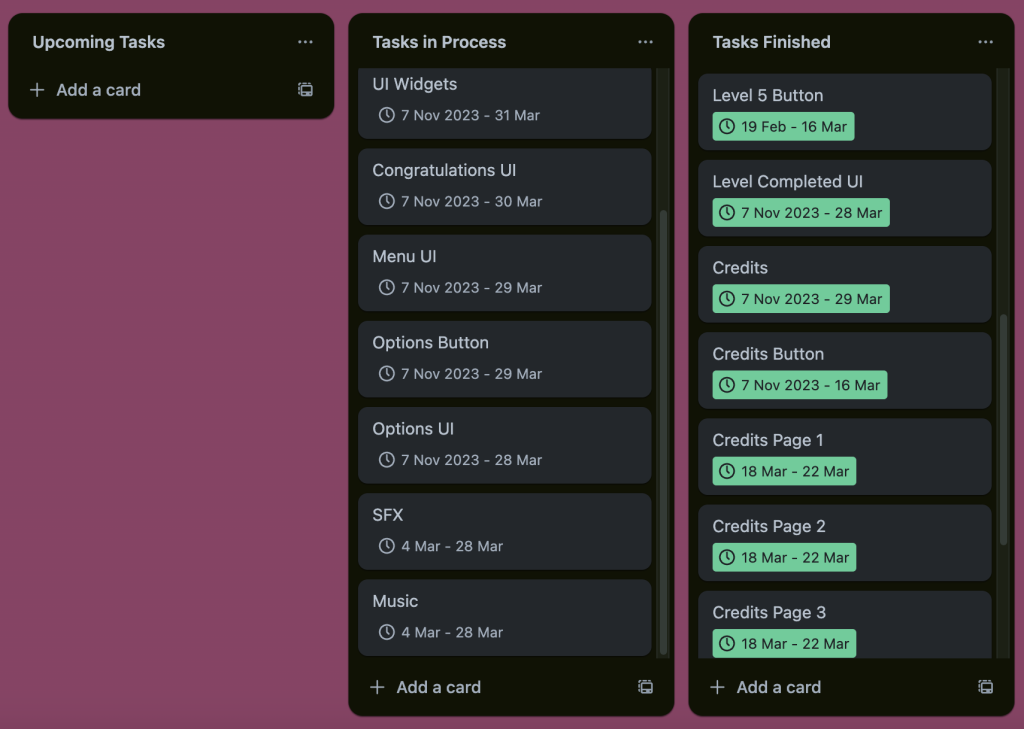
Task: Click template icon in Tasks Finished list
Action: point(985,687)
